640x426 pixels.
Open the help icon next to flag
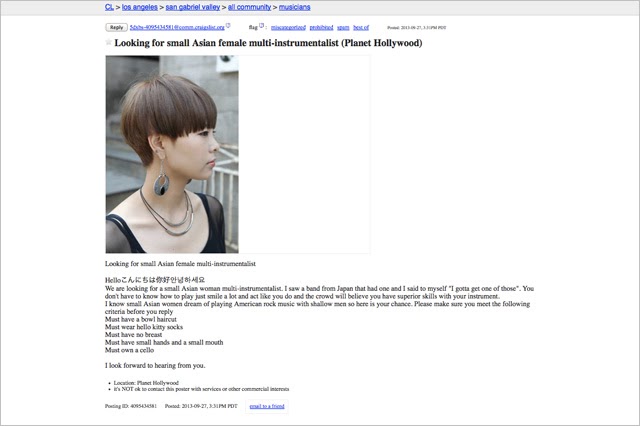[262, 25]
